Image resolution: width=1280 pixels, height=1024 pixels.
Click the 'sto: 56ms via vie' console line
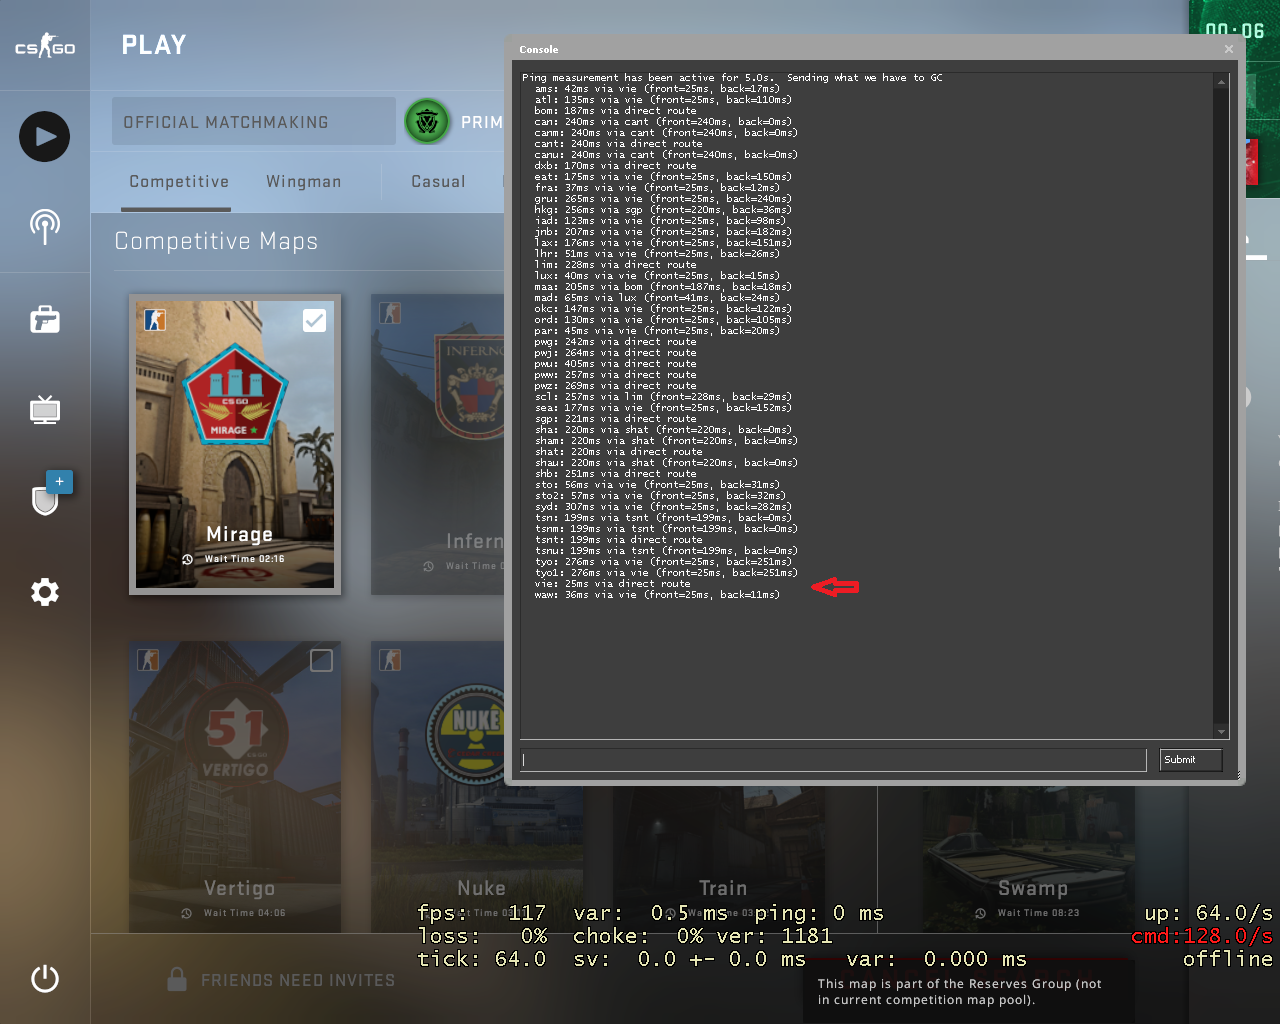point(657,485)
